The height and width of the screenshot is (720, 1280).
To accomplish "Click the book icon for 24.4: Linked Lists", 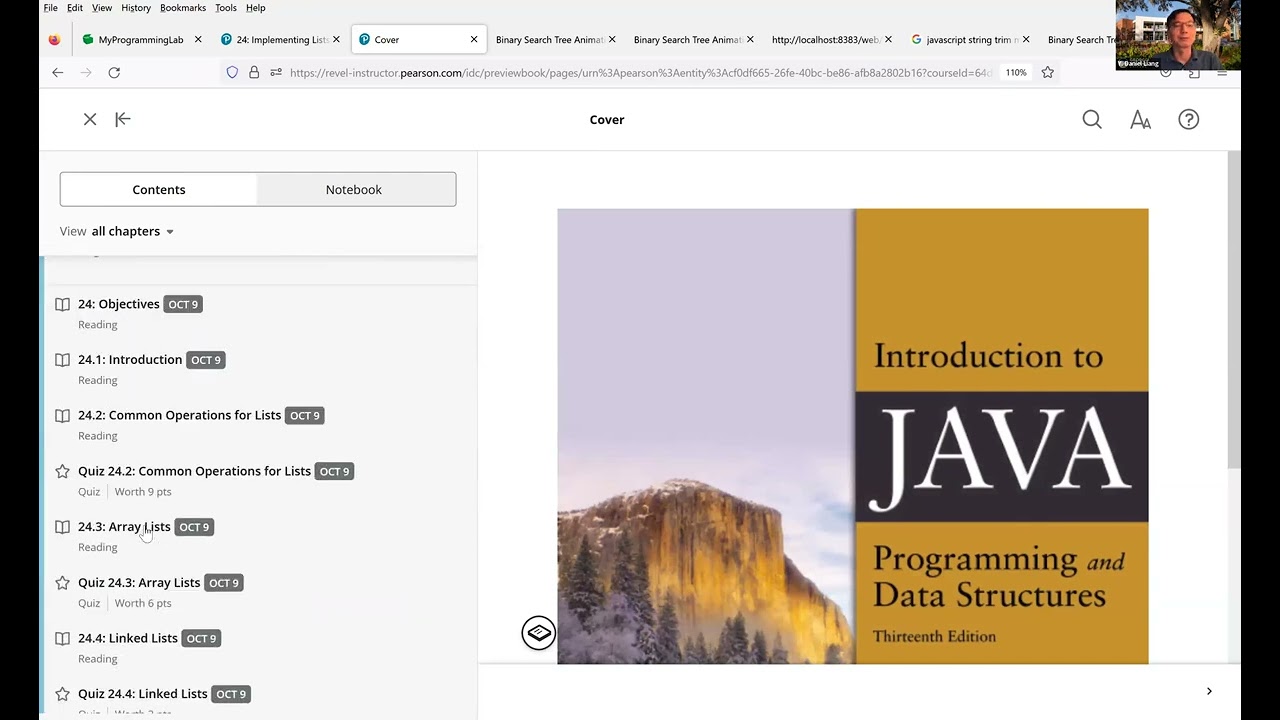I will 62,638.
